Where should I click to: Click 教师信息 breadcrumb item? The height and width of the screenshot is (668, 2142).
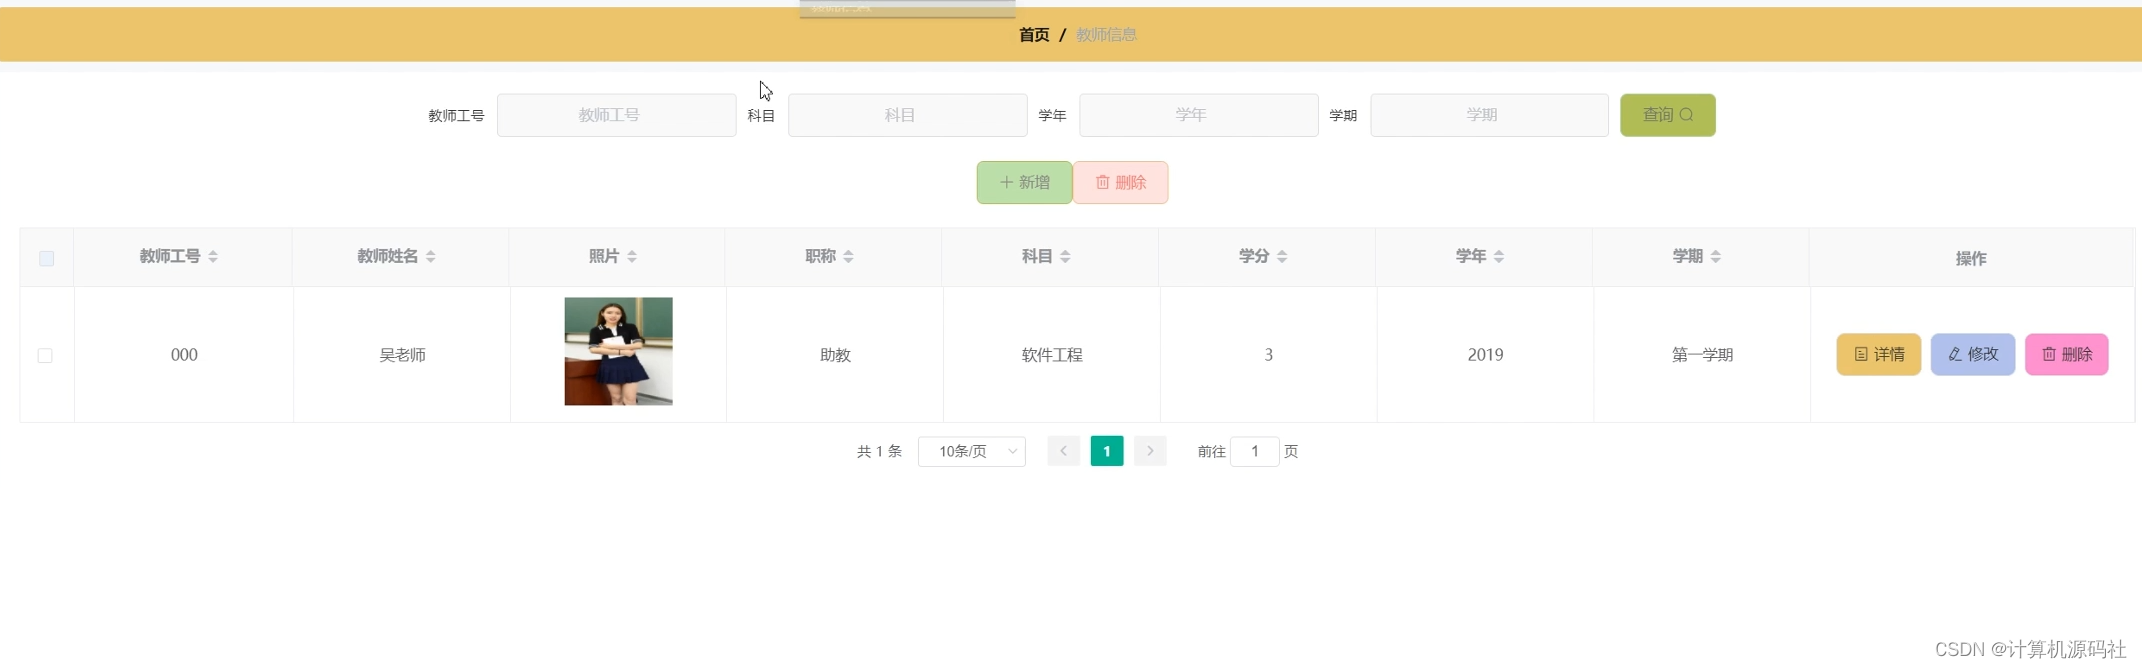[1106, 35]
